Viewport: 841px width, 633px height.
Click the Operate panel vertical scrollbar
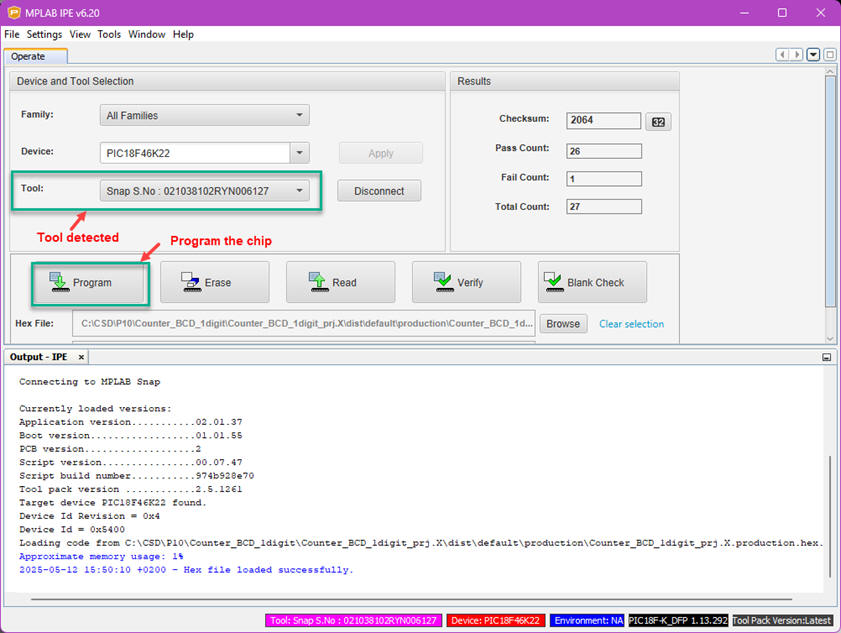click(830, 193)
